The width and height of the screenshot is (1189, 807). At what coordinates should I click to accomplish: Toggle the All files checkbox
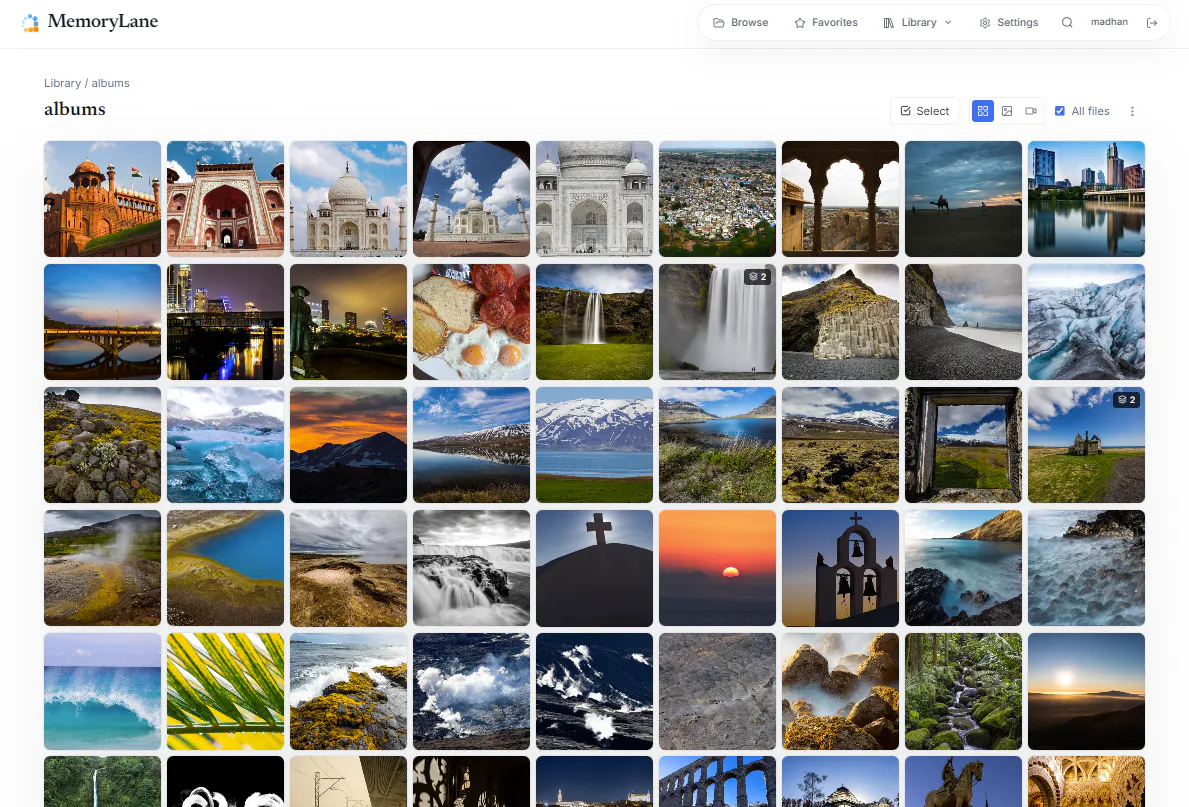click(x=1060, y=111)
